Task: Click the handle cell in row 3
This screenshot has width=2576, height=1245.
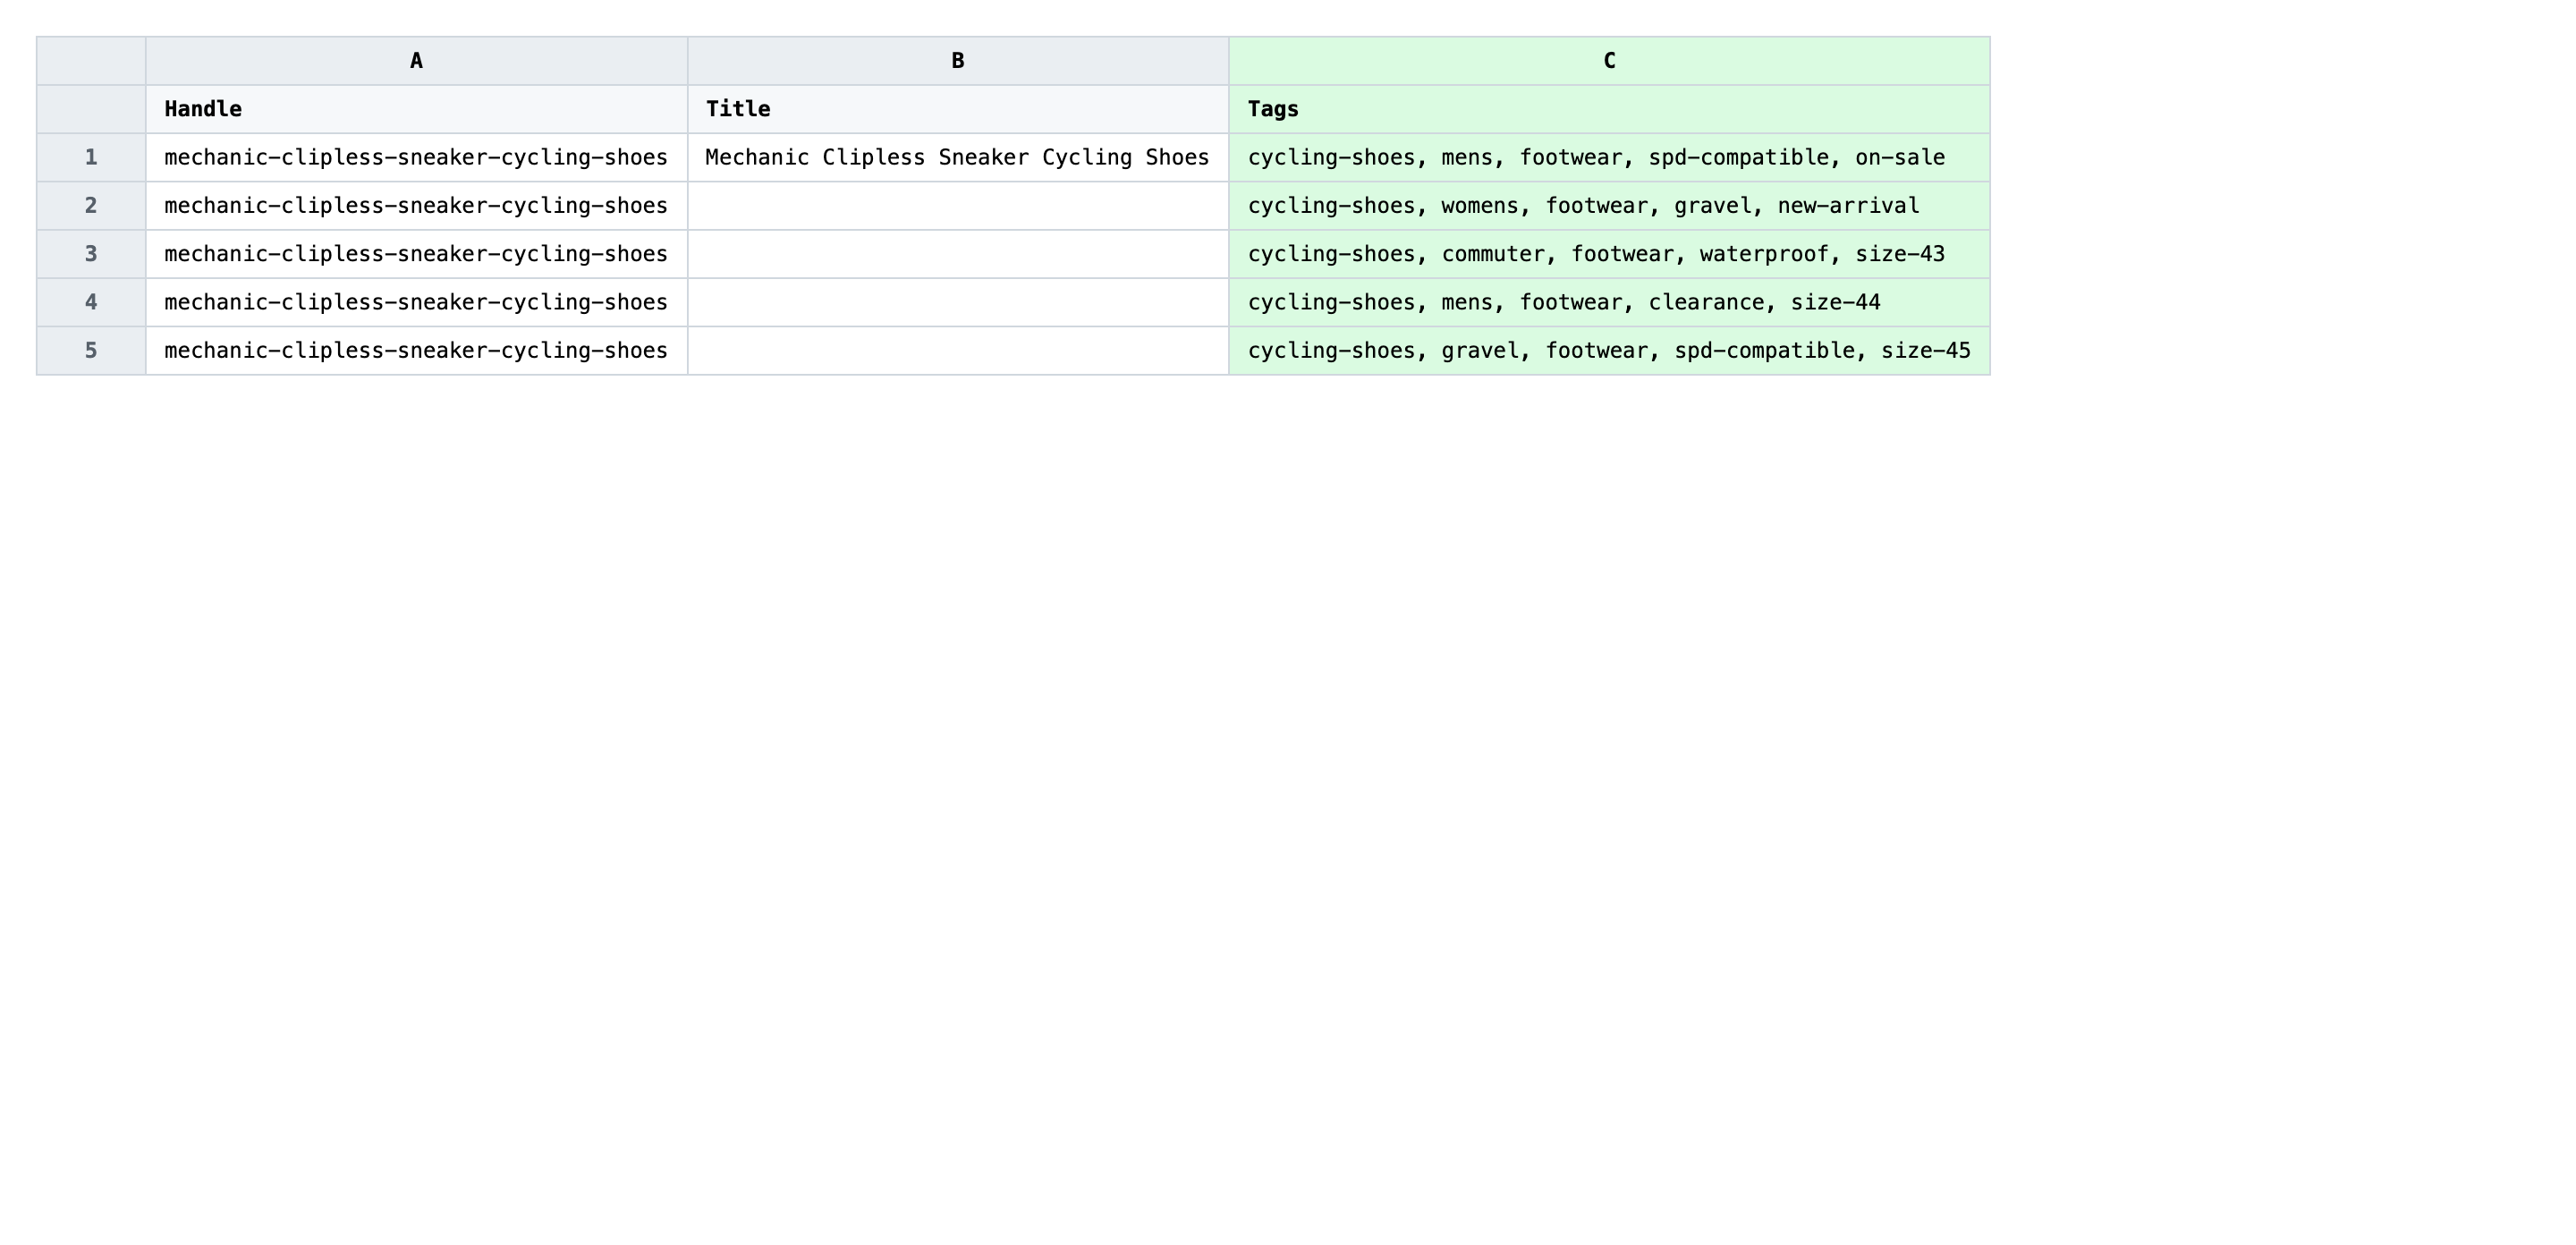Action: pyautogui.click(x=416, y=254)
